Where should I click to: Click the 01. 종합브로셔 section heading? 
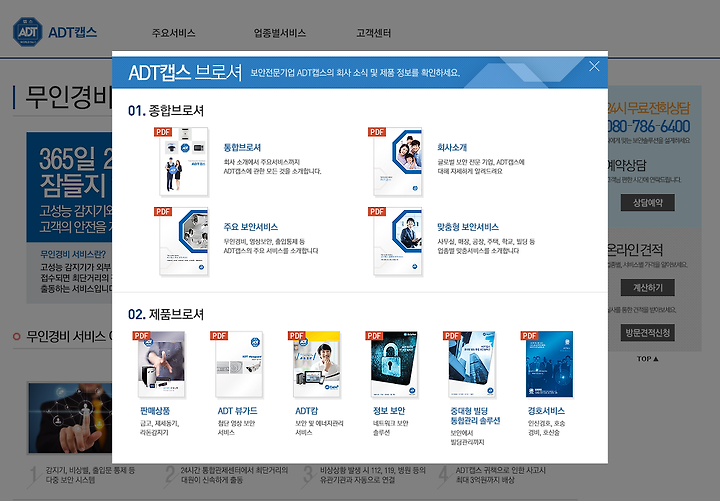pos(166,111)
